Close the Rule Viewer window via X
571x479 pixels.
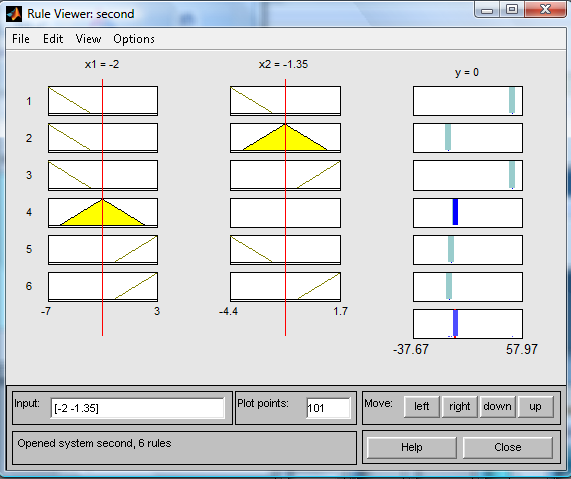[545, 10]
